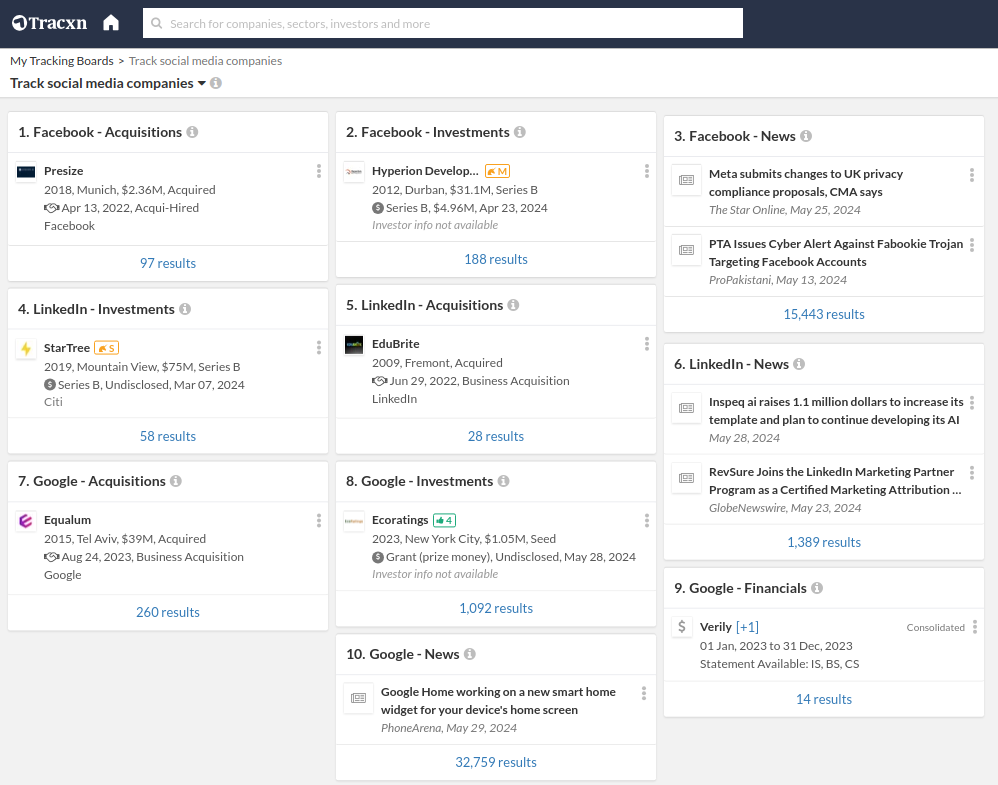Viewport: 998px width, 785px height.
Task: Open RevSure LinkedIn Marketing Partner headline
Action: pyautogui.click(x=835, y=481)
